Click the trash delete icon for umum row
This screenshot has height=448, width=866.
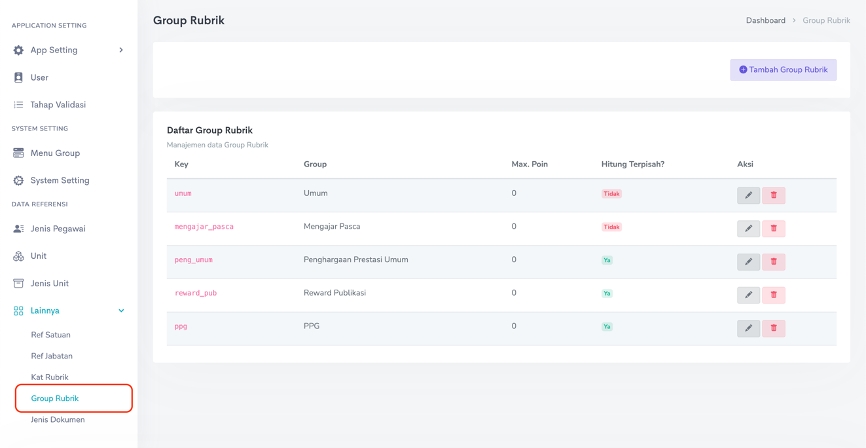[x=773, y=196]
